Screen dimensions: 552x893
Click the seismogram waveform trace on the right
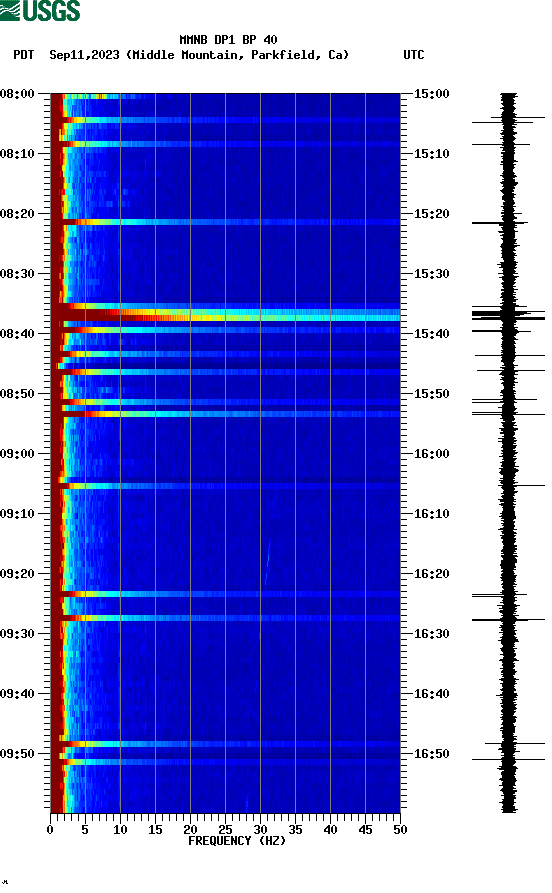click(509, 453)
